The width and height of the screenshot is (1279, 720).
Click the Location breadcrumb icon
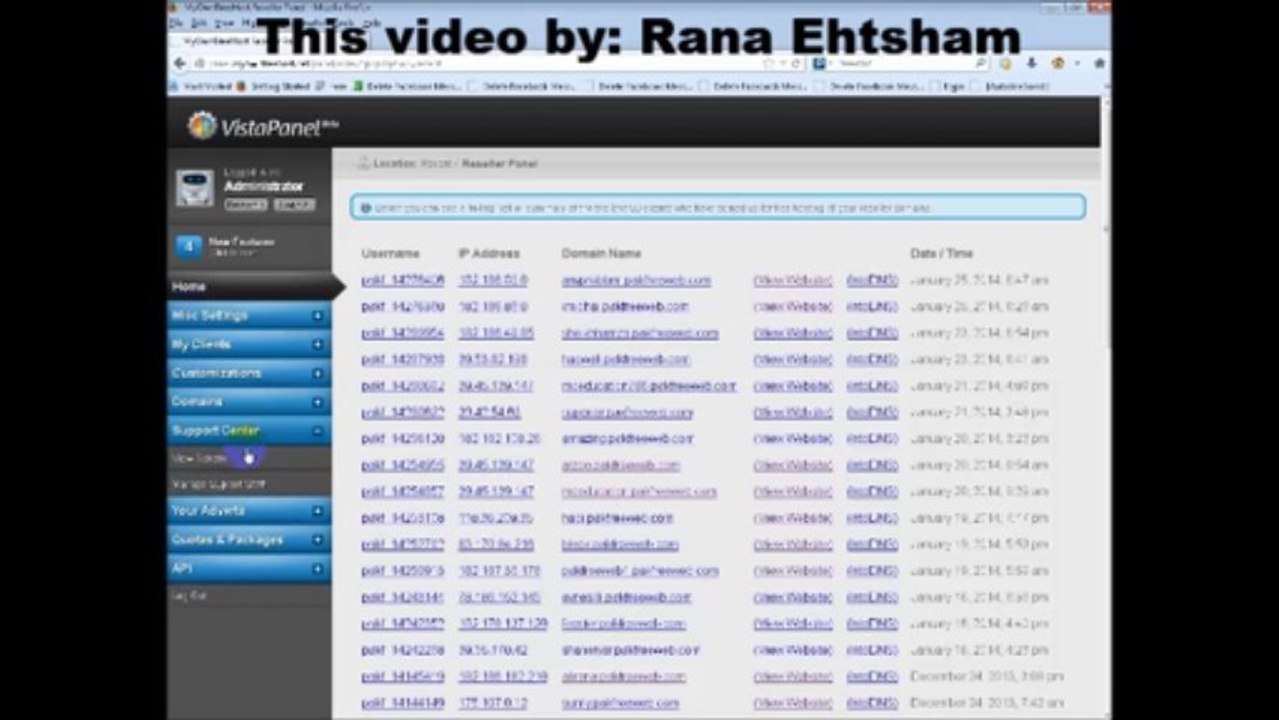tap(363, 163)
